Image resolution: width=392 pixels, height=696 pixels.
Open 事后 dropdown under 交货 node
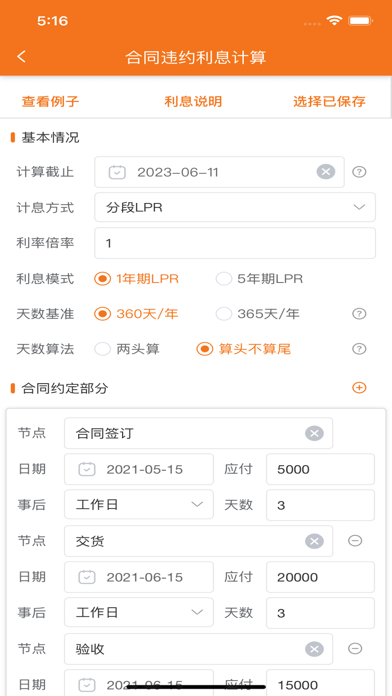click(139, 613)
